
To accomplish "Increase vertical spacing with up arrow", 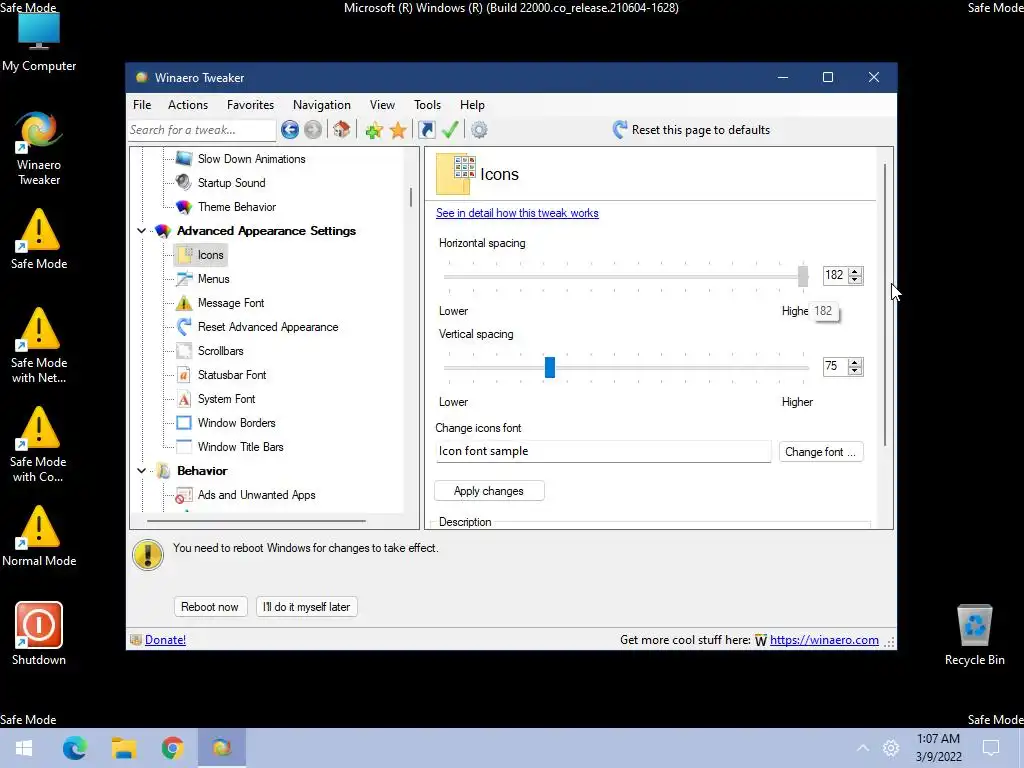I will 855,362.
